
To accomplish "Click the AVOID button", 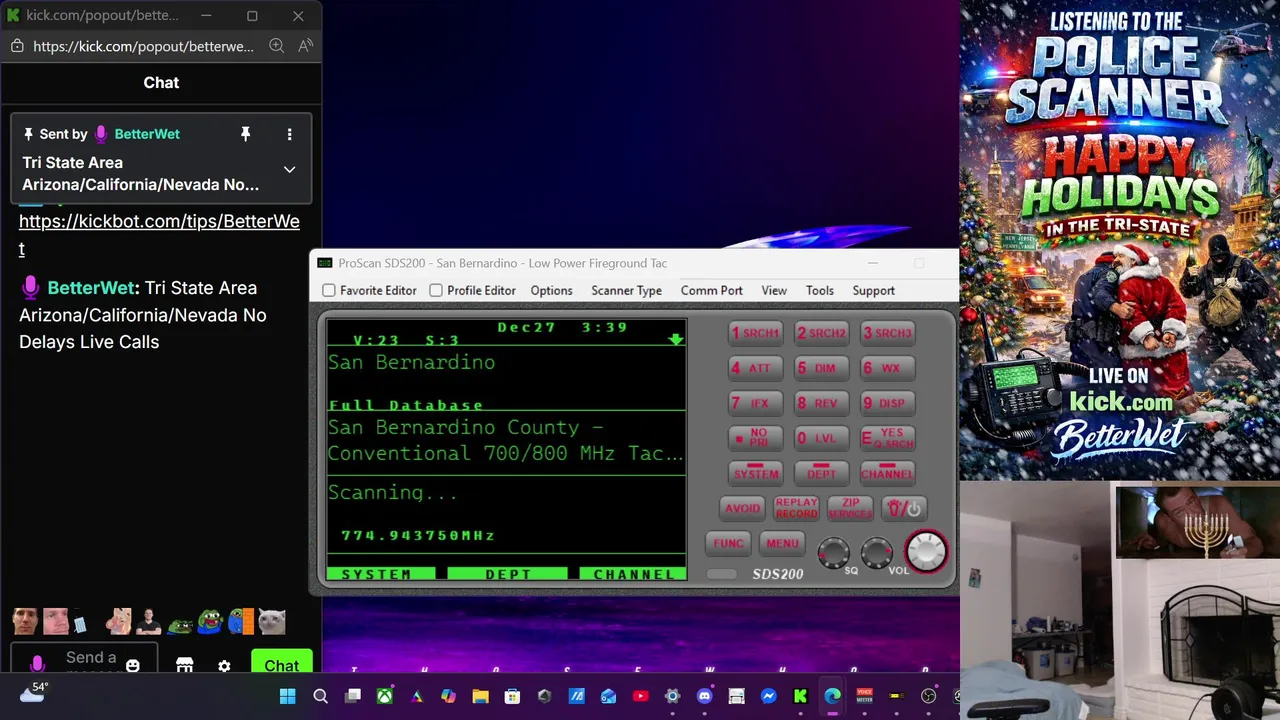I will tap(742, 508).
